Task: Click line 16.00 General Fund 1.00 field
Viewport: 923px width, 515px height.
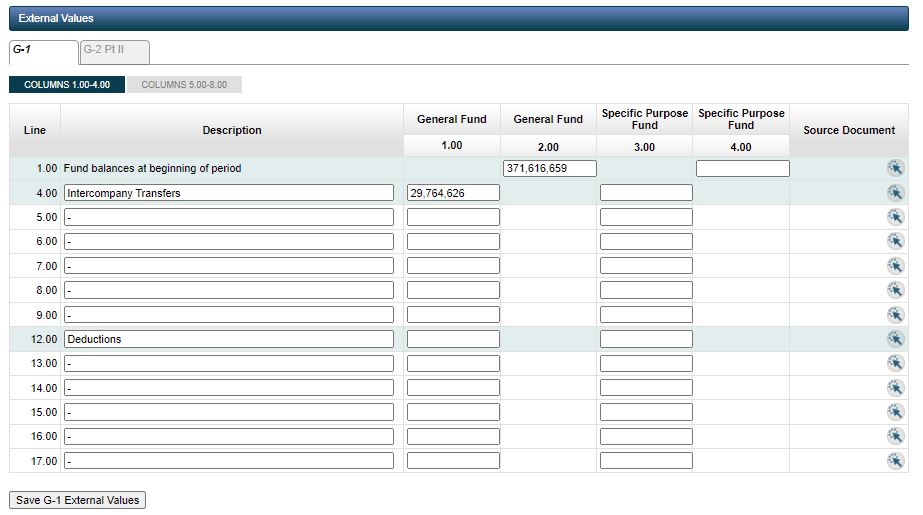Action: pos(453,436)
